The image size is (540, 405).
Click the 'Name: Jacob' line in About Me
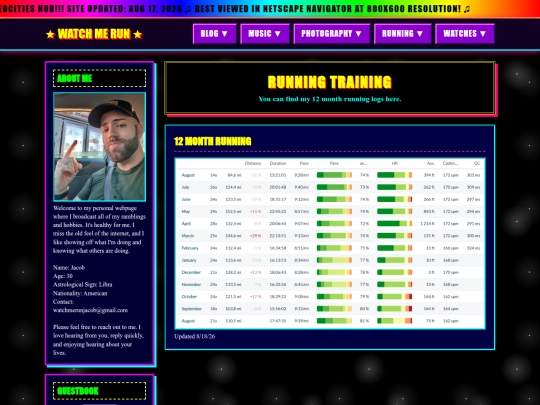[x=69, y=268]
